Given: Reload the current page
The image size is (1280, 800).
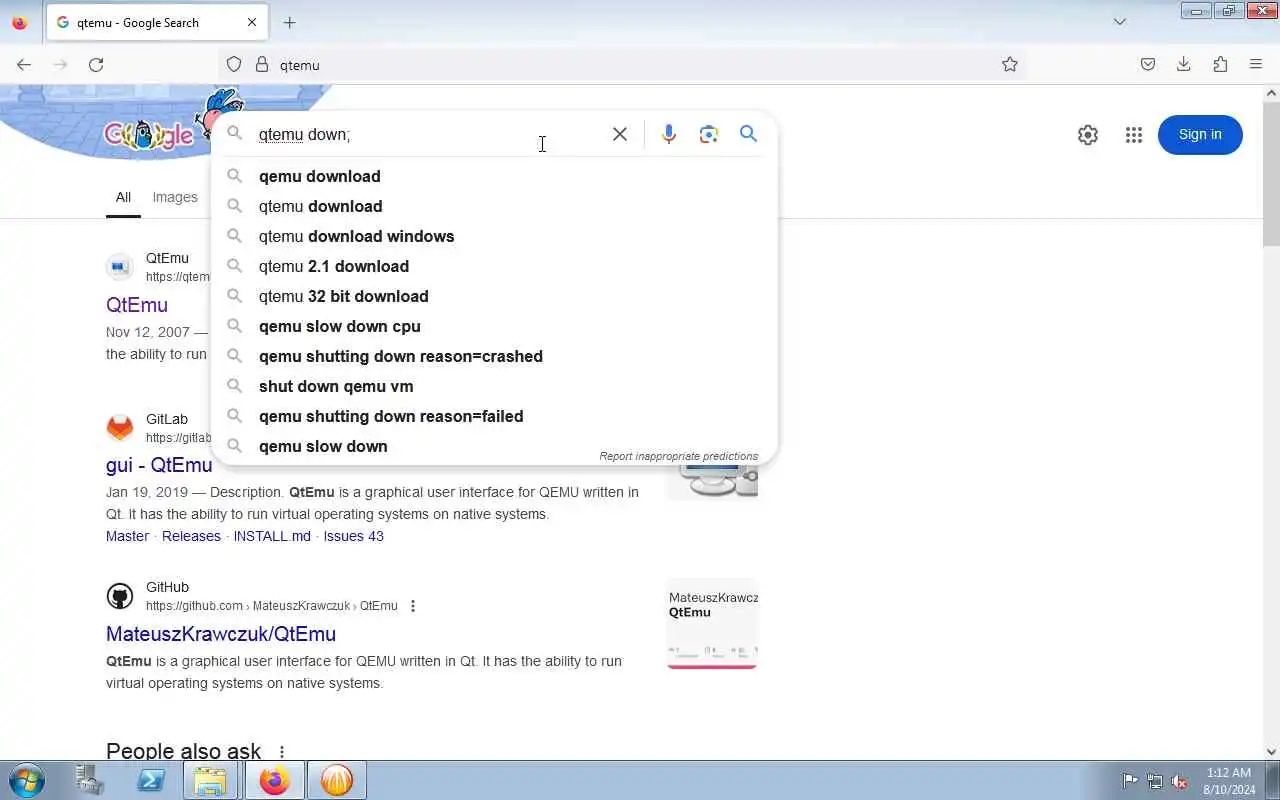Looking at the screenshot, I should [96, 64].
